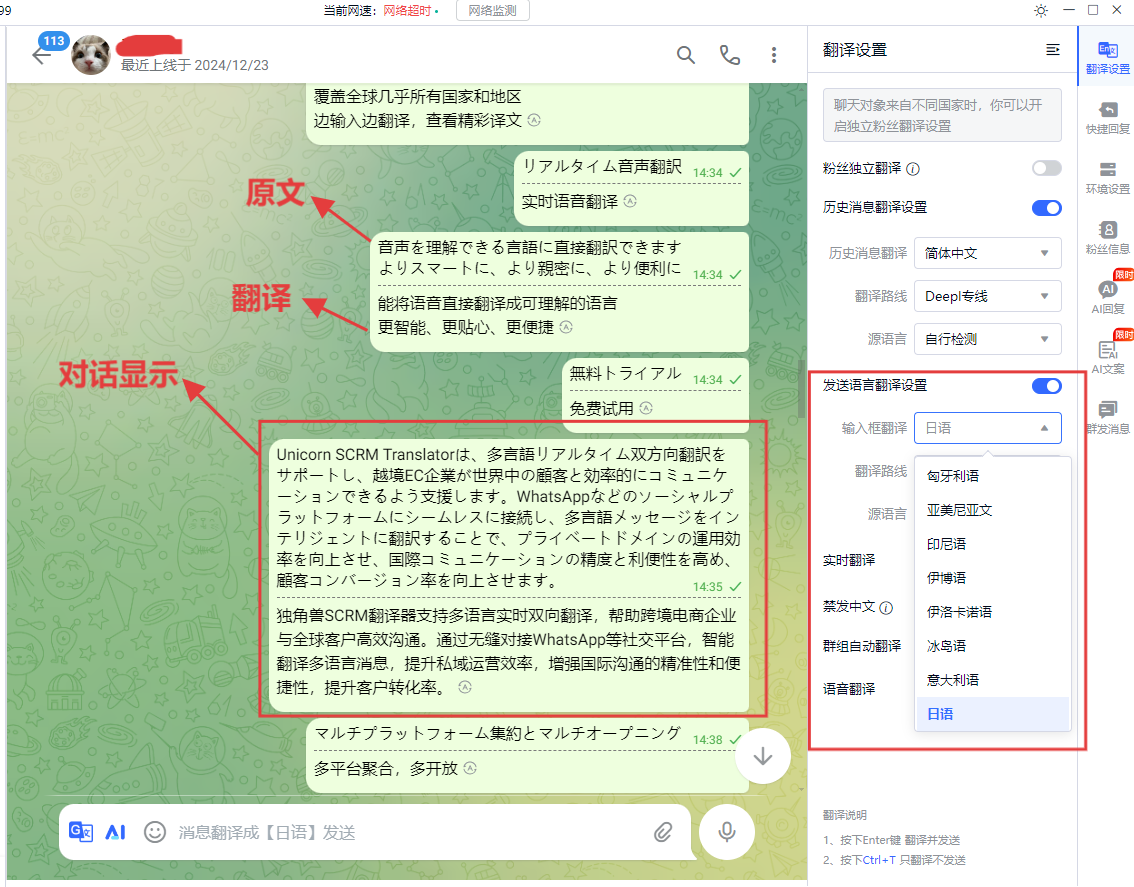Attach a file with the paperclip icon
The image size is (1134, 887).
point(663,832)
